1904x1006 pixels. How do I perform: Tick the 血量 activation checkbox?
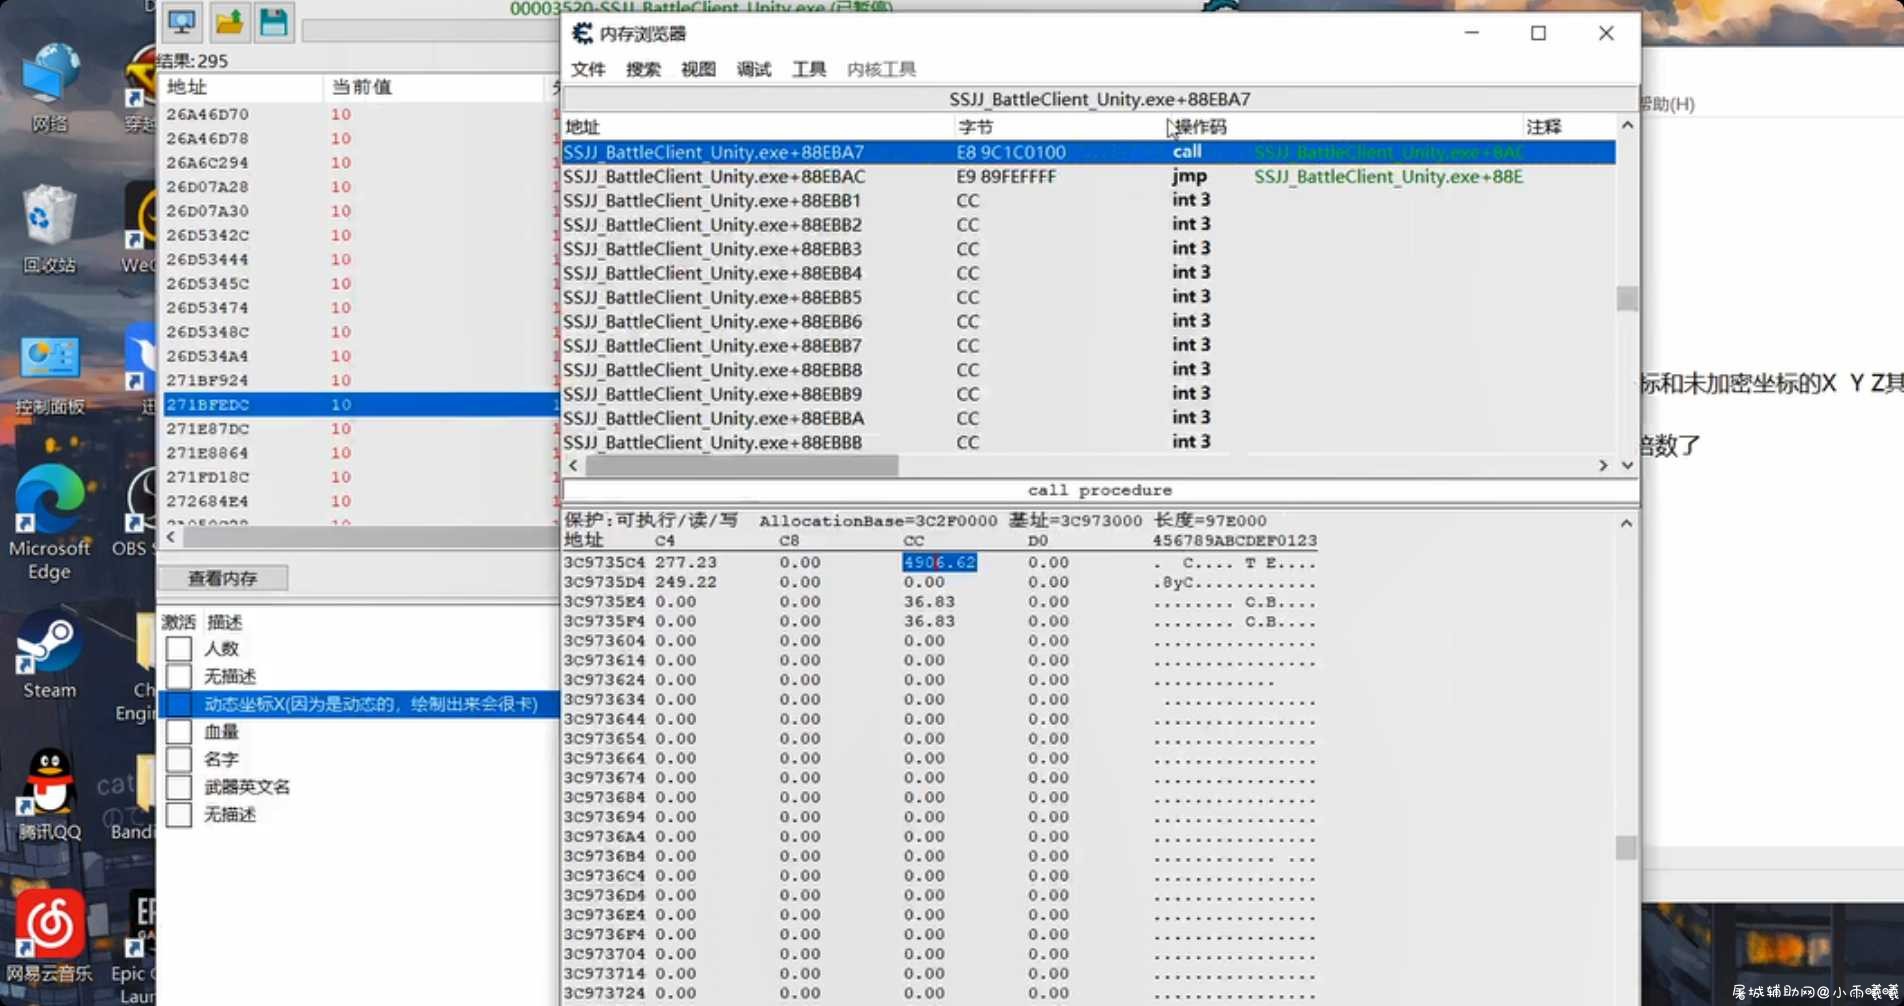tap(179, 731)
